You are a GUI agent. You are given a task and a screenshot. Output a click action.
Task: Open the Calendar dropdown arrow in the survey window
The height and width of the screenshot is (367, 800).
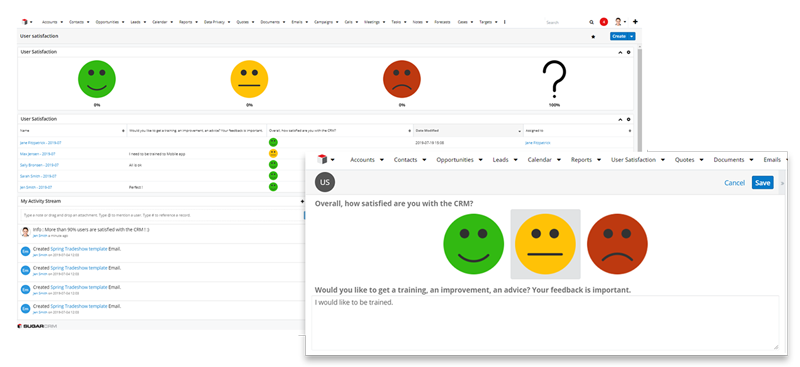coord(559,160)
